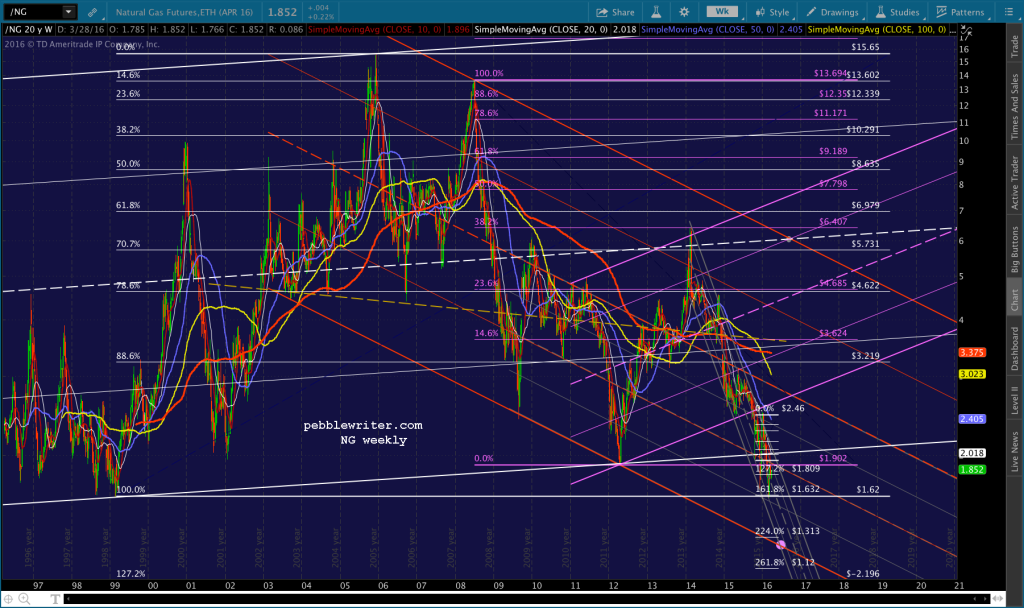The image size is (1024, 608).
Task: Open the Studies menu
Action: point(897,12)
